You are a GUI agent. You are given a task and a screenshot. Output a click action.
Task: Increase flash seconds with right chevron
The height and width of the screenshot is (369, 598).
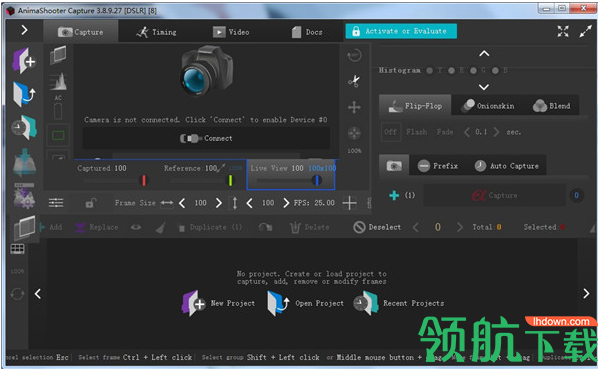496,132
